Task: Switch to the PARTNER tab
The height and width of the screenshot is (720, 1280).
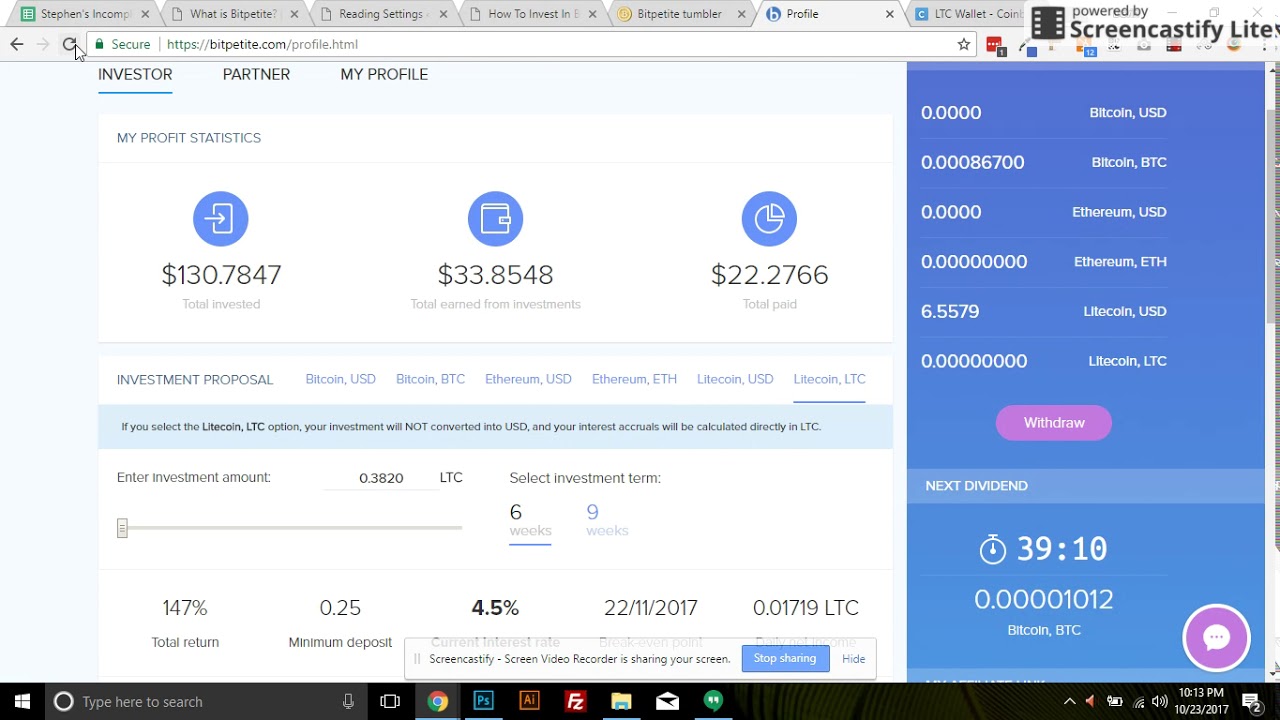Action: [x=256, y=74]
